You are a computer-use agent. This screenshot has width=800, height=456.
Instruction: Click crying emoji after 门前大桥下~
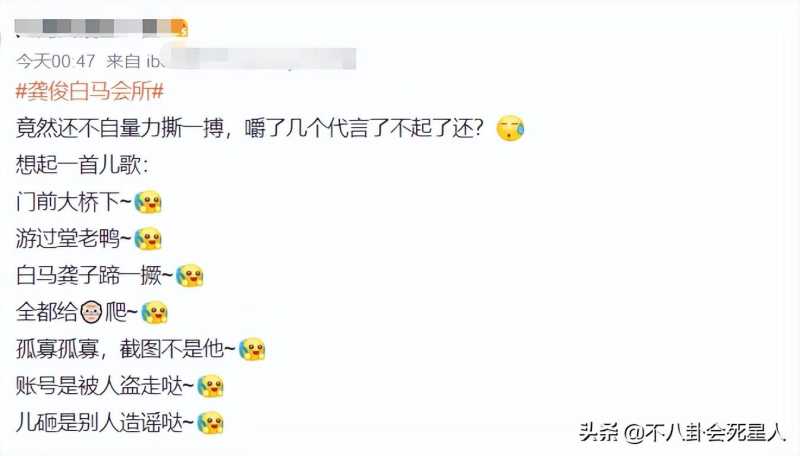[148, 202]
